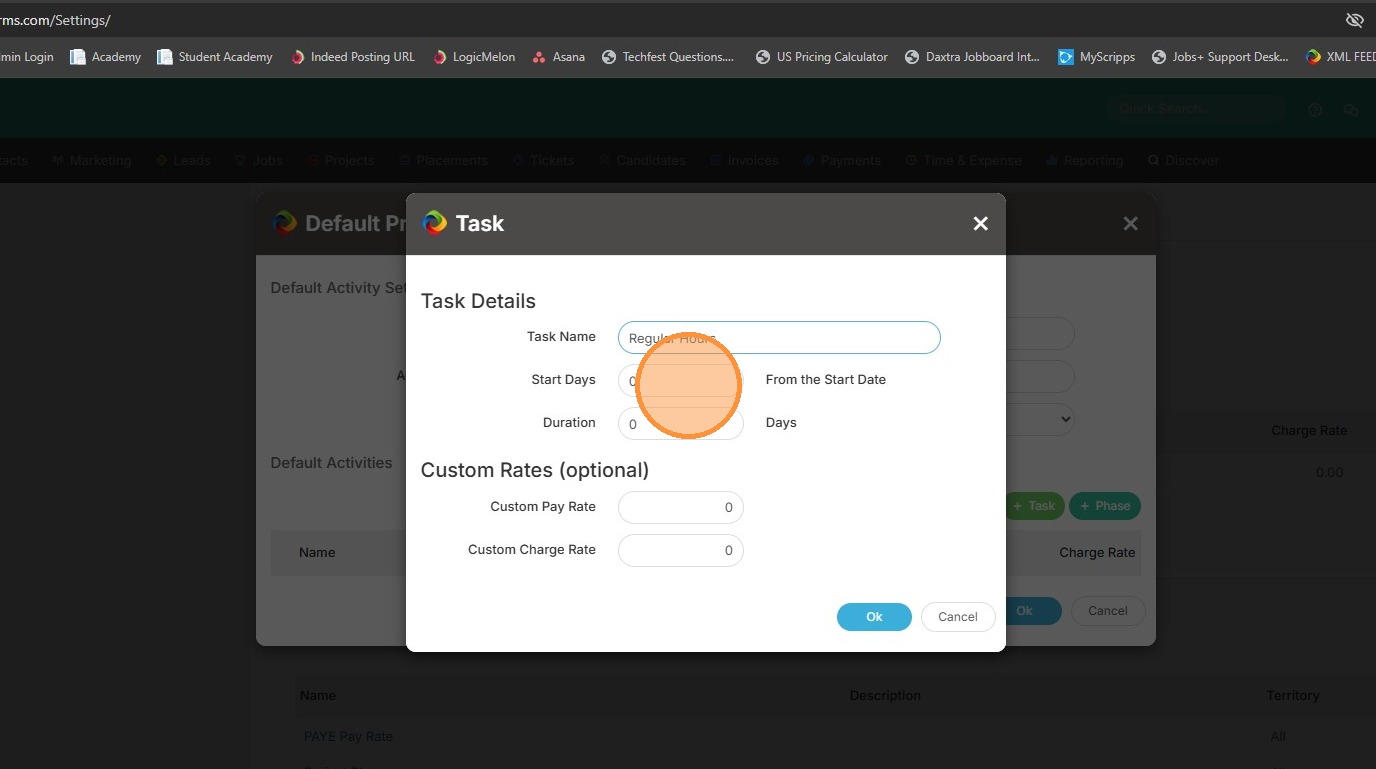Screen dimensions: 1376x769
Task: Open the US Pricing Calculator bookmark
Action: [822, 57]
